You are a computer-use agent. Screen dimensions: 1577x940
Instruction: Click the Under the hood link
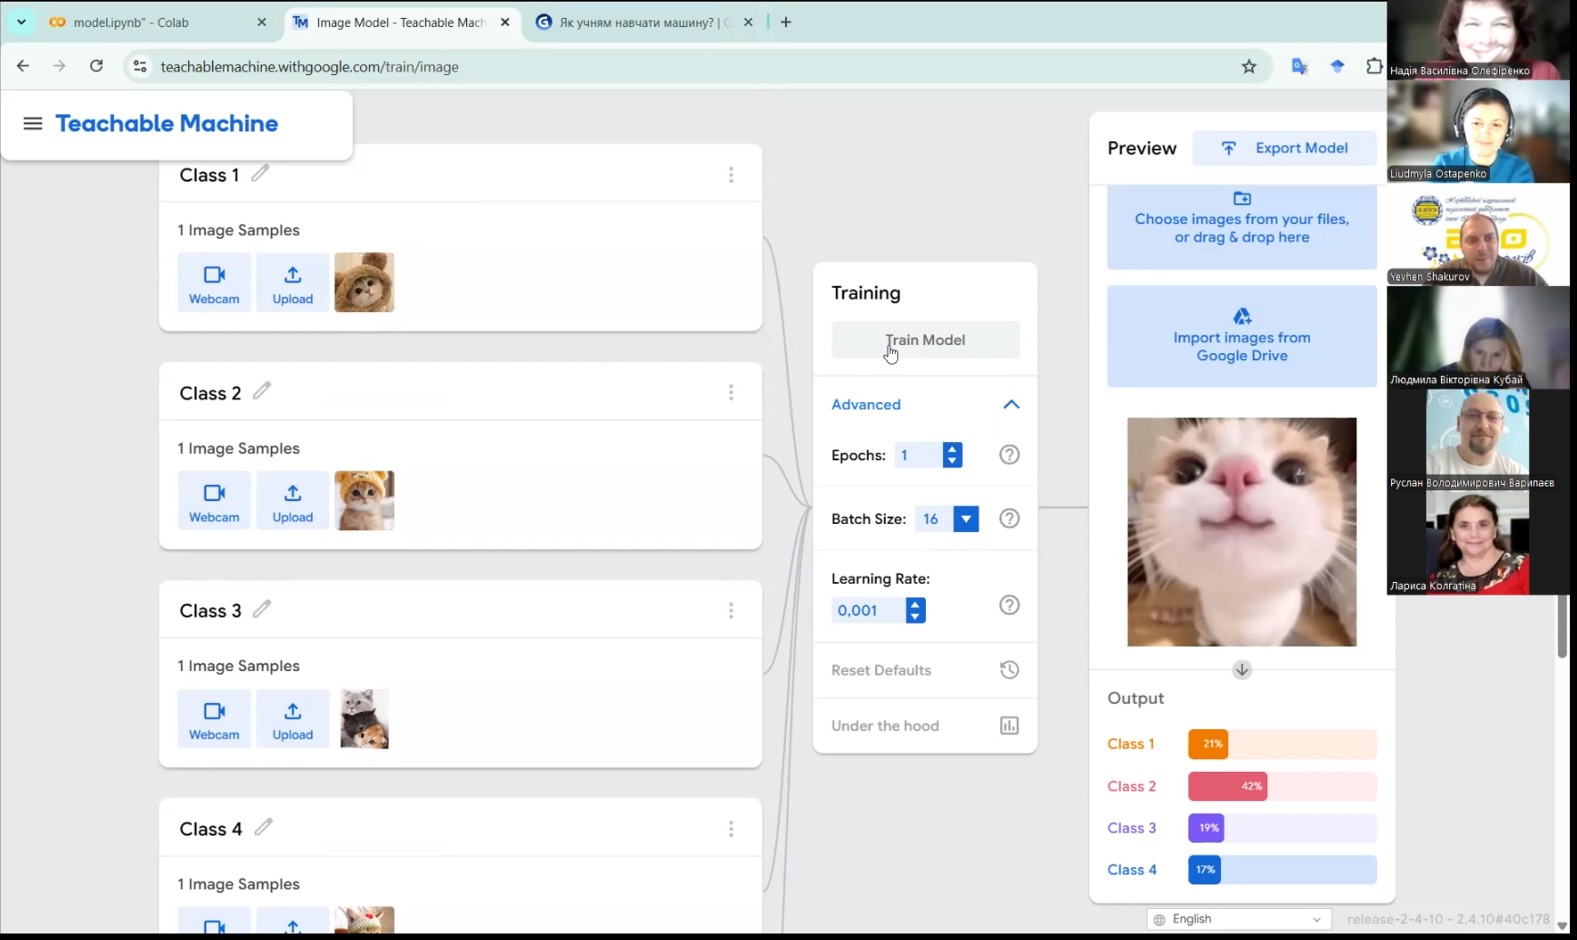click(x=885, y=726)
